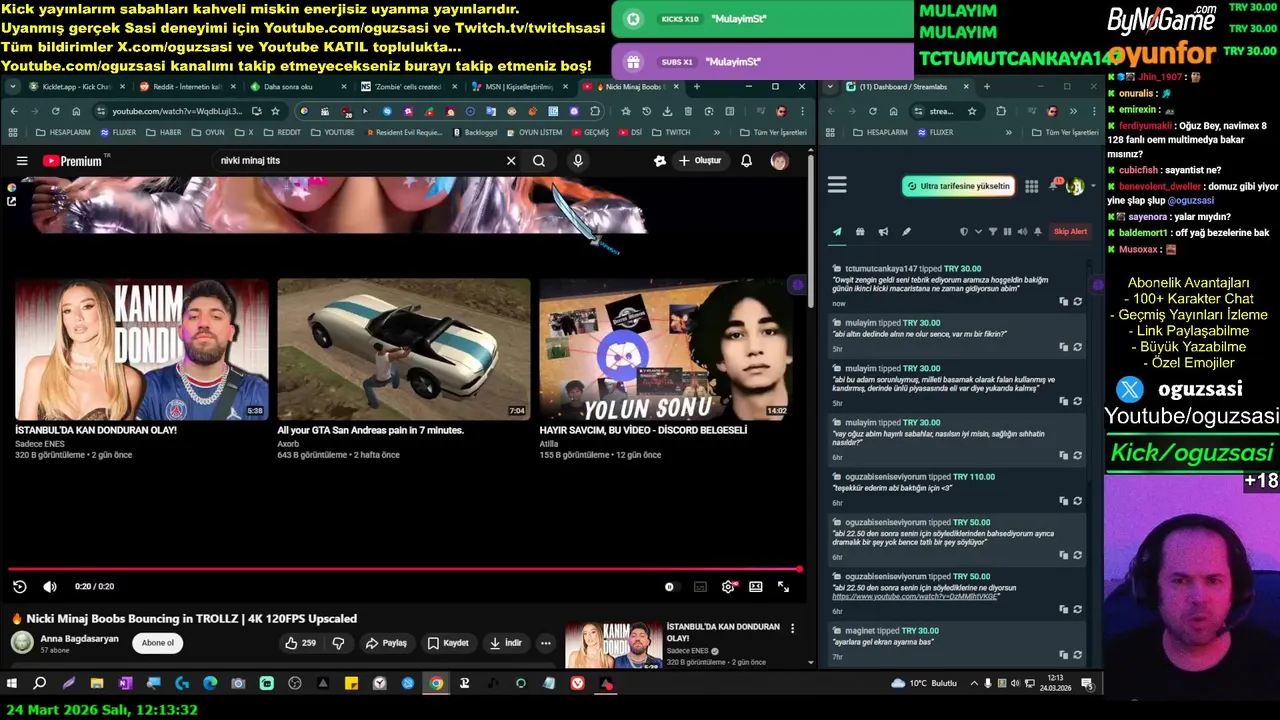Open HAYIR SAVCIM Discord belgeseli thumbnail
This screenshot has height=720, width=1280.
tap(666, 349)
